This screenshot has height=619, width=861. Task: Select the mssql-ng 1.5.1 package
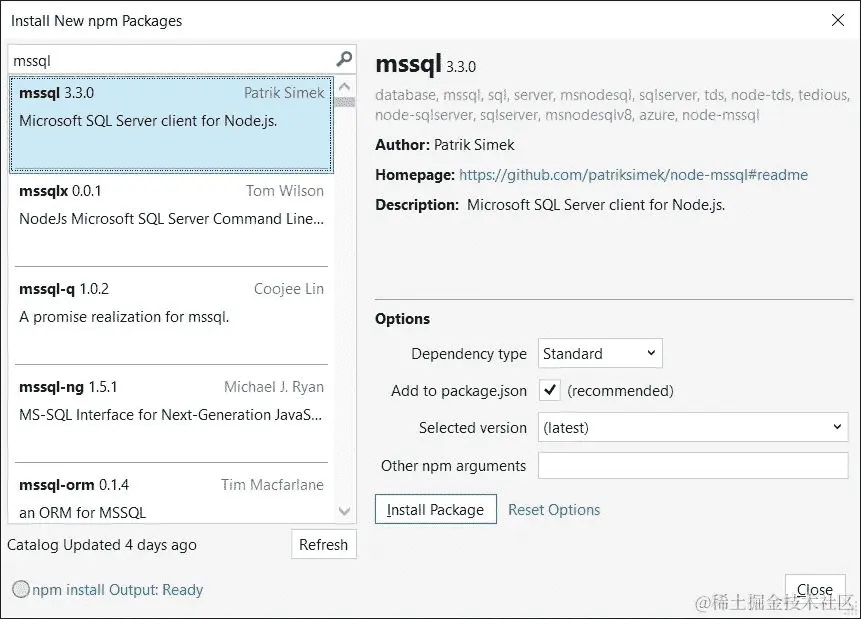click(170, 400)
